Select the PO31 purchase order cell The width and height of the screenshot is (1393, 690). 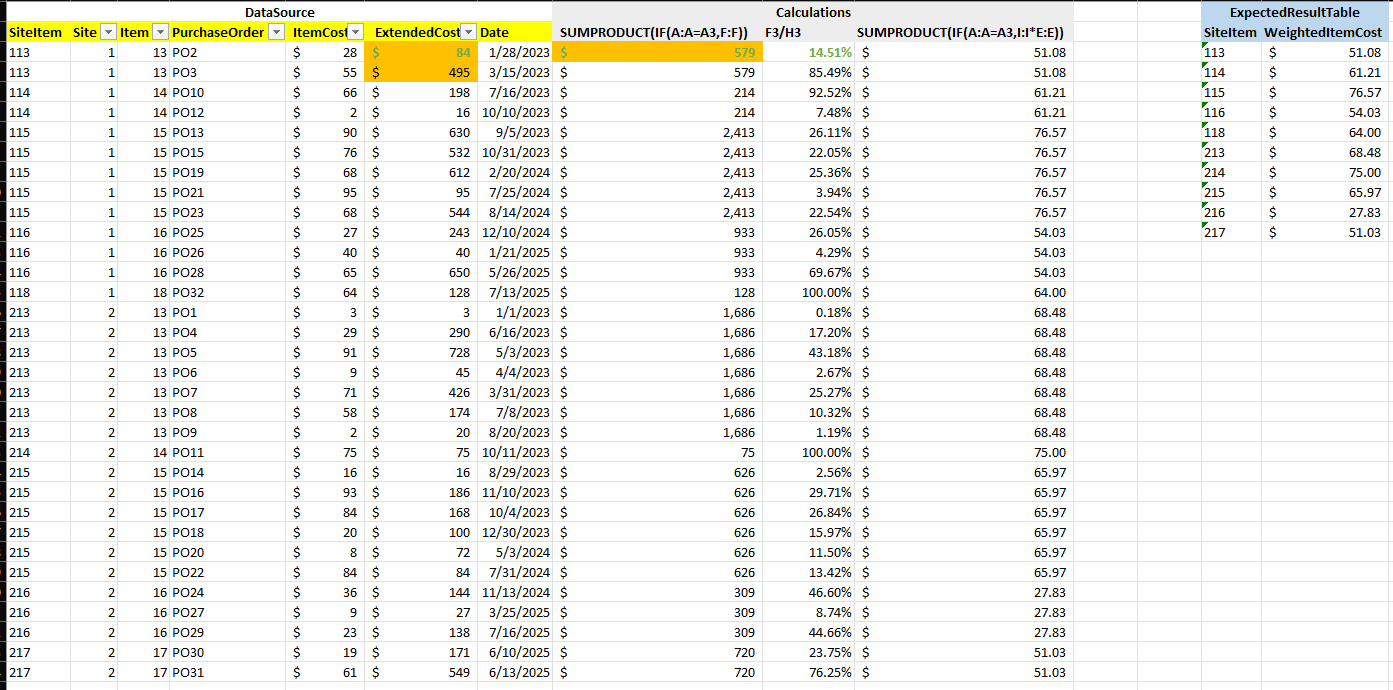(227, 672)
